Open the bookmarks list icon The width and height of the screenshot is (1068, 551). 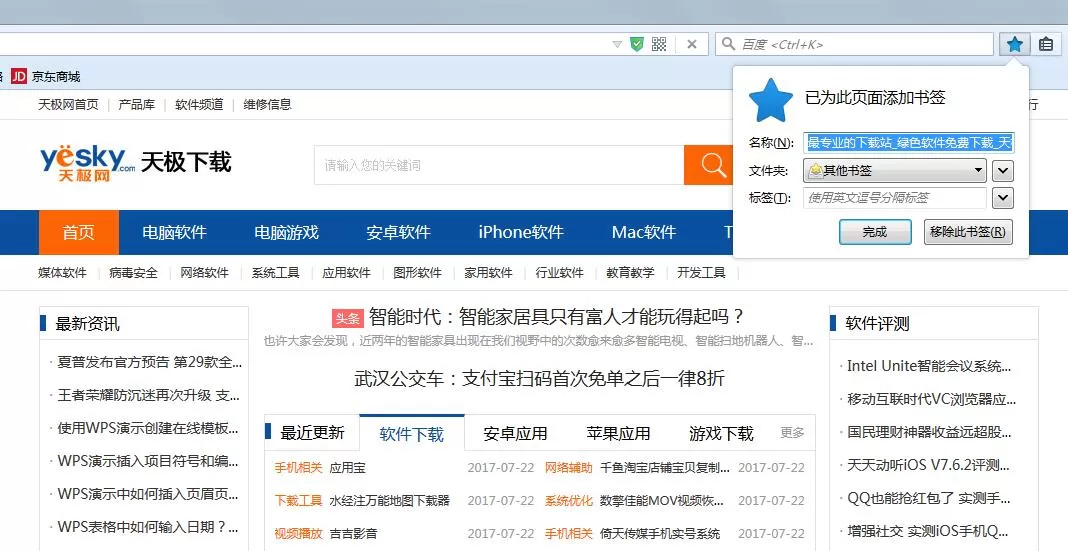click(x=1046, y=44)
